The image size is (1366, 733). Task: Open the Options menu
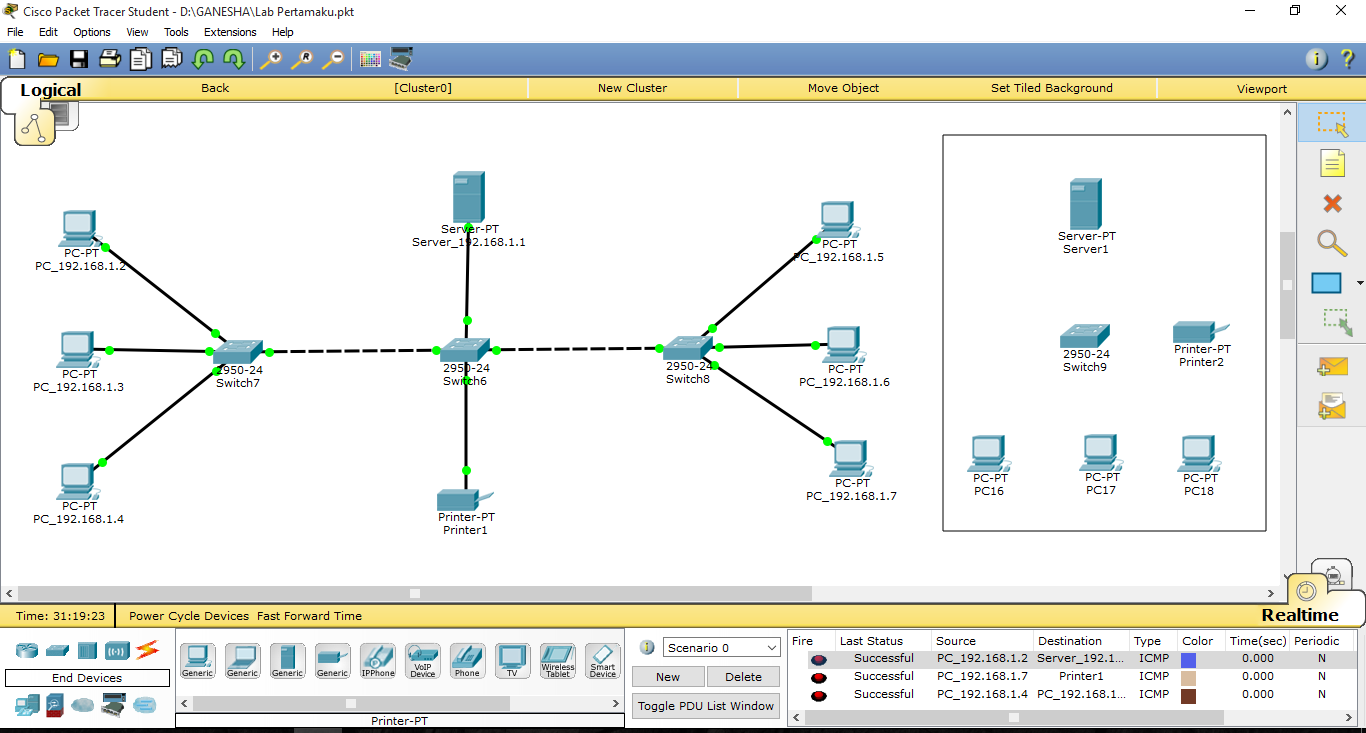pos(91,32)
